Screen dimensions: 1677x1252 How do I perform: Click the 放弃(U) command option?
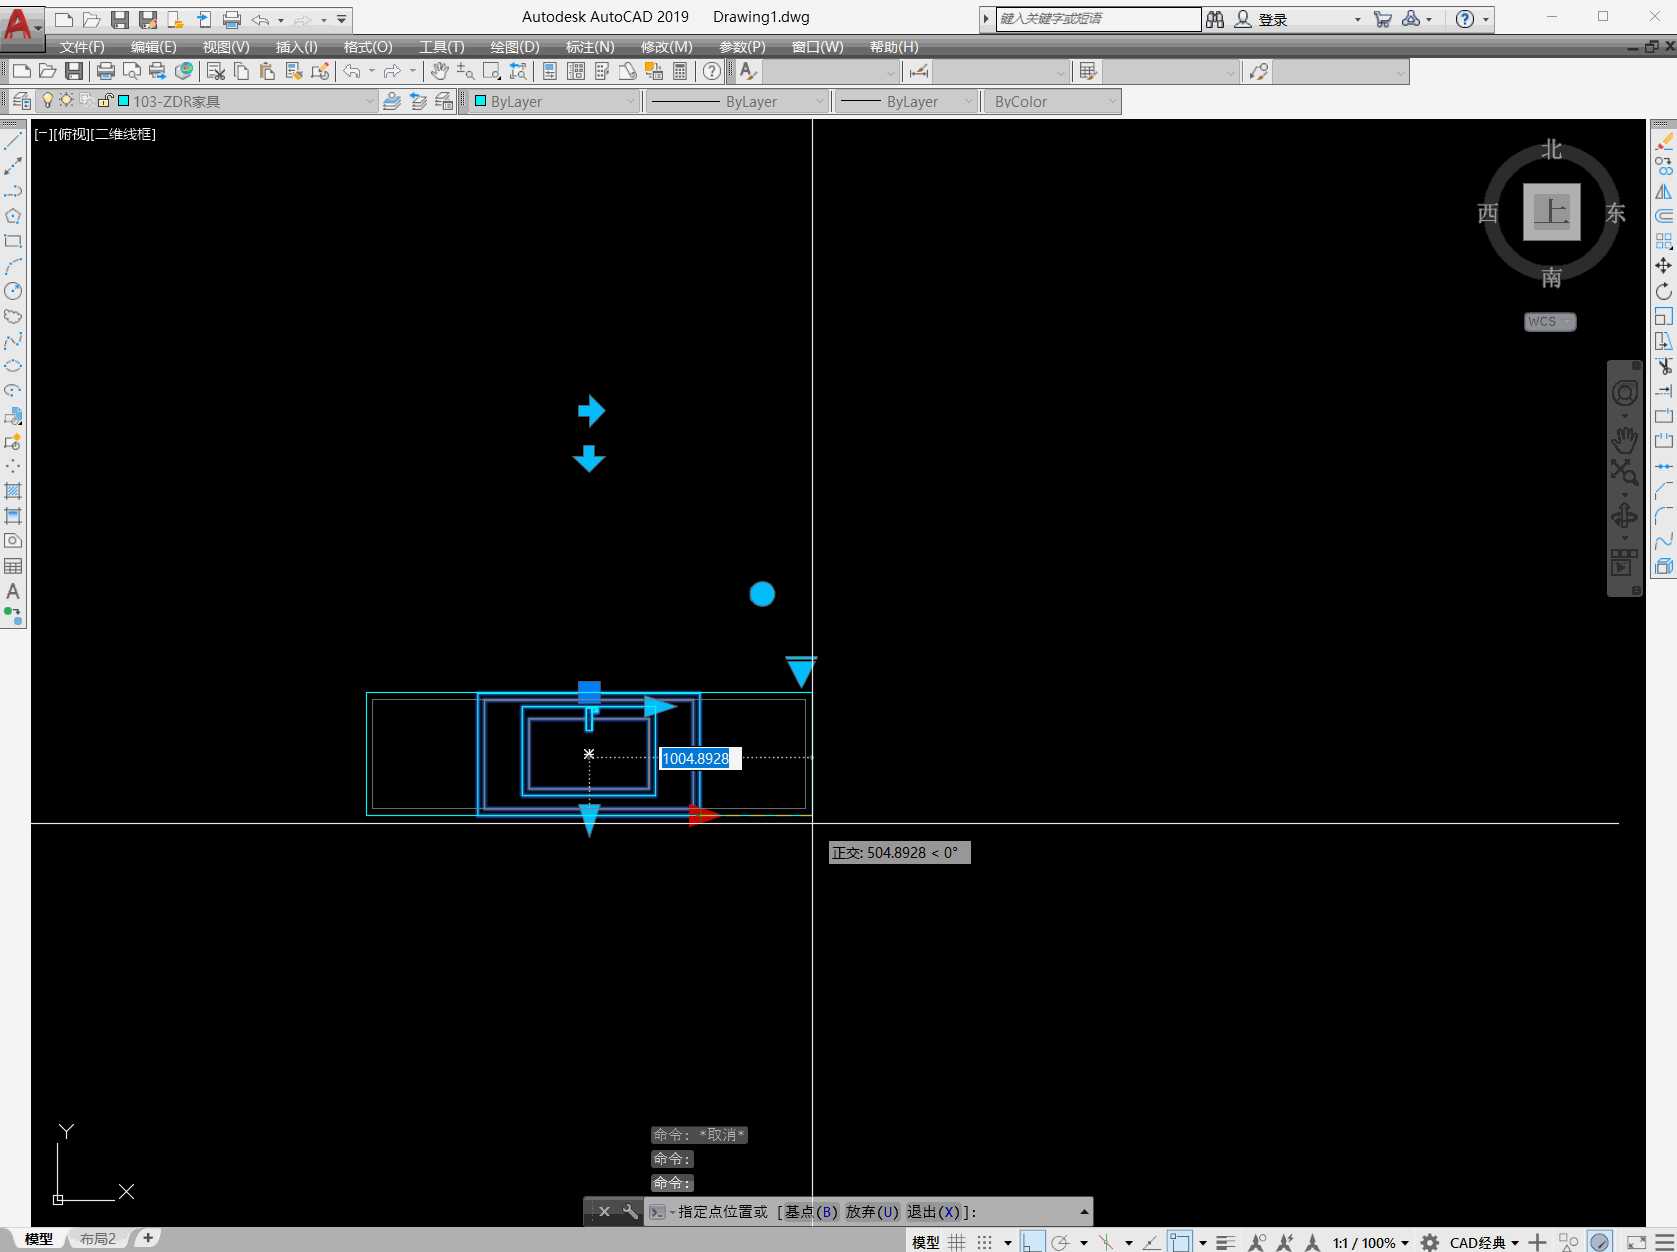click(872, 1211)
